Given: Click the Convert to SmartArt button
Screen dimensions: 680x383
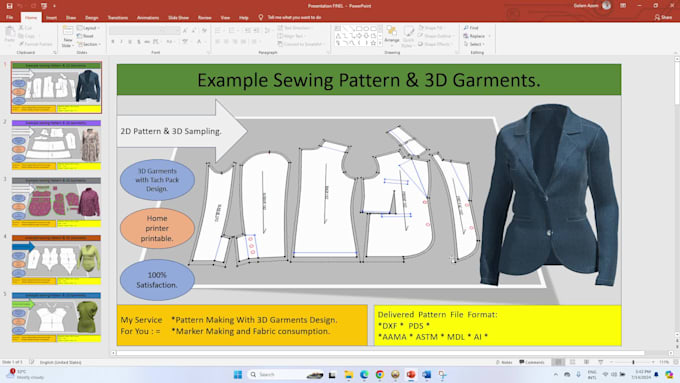Looking at the screenshot, I should (x=302, y=44).
